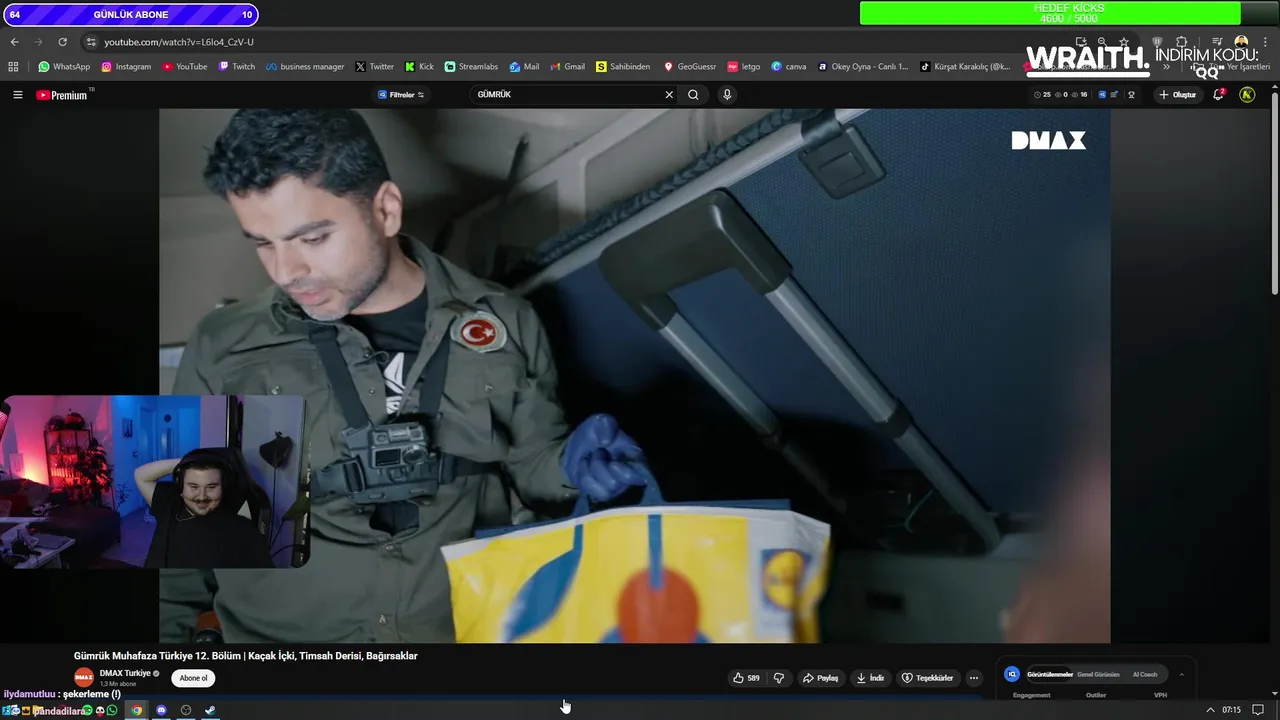The image size is (1280, 720).
Task: Open the Kürşat Karakılıç bookmark
Action: 965,67
